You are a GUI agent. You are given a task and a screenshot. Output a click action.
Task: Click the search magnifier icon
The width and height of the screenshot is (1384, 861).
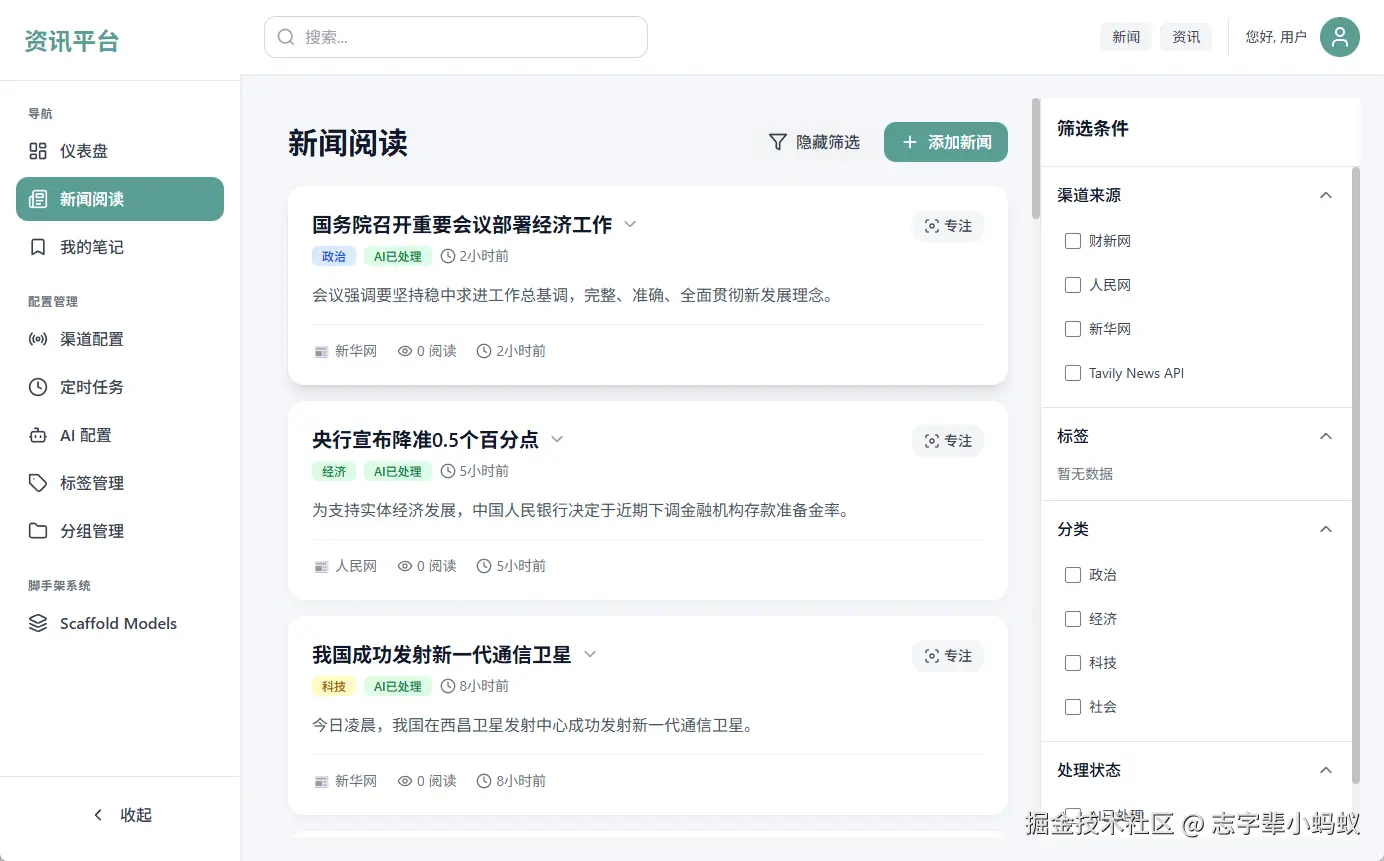[286, 37]
